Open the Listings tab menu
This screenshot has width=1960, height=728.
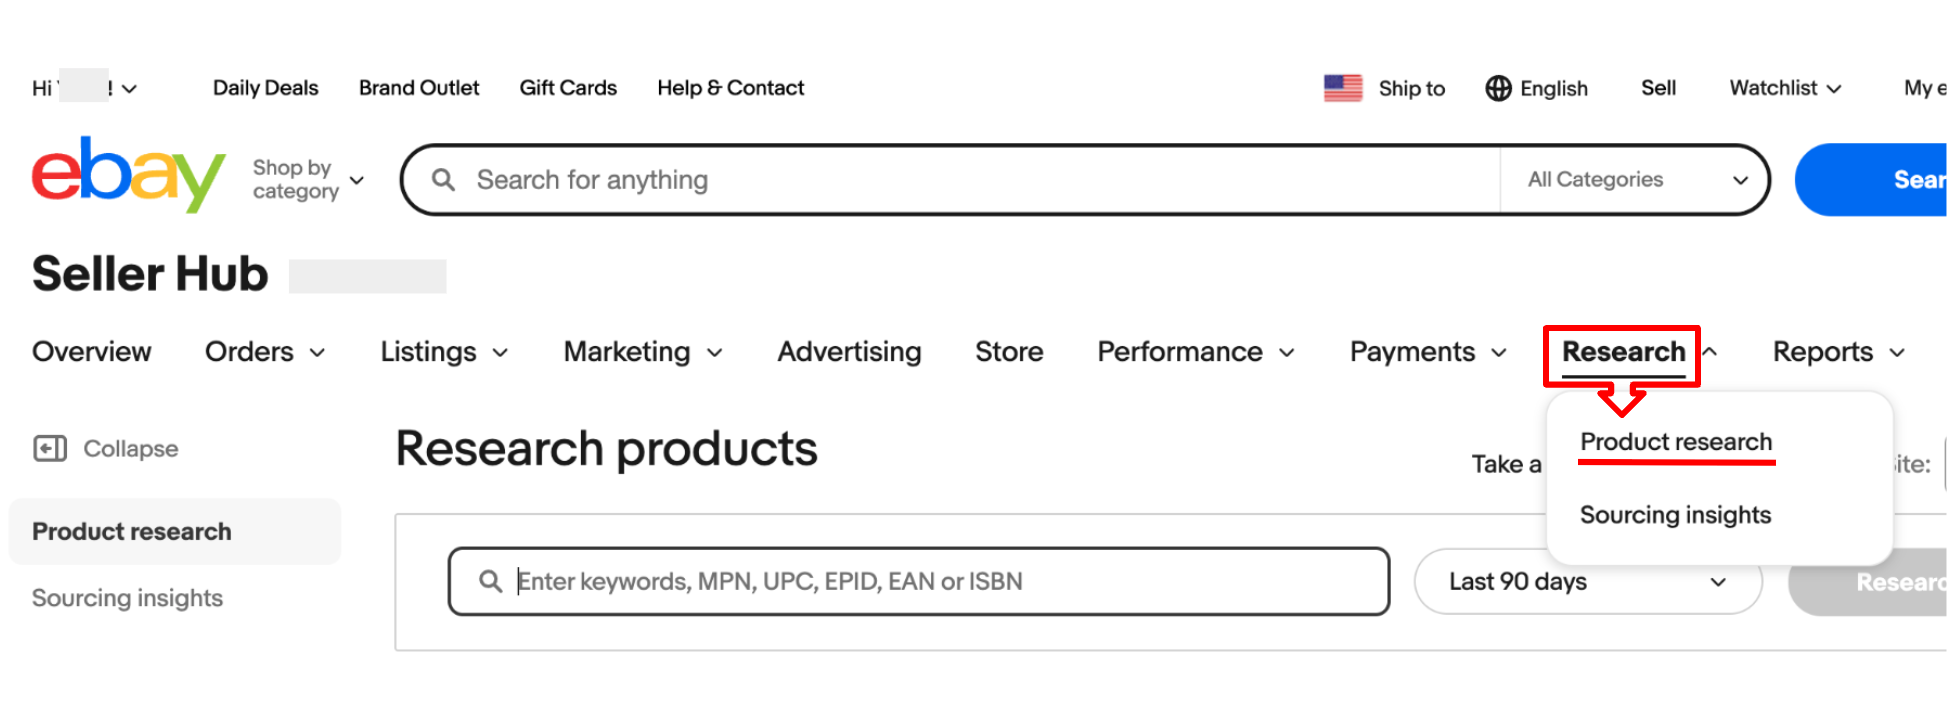[444, 352]
